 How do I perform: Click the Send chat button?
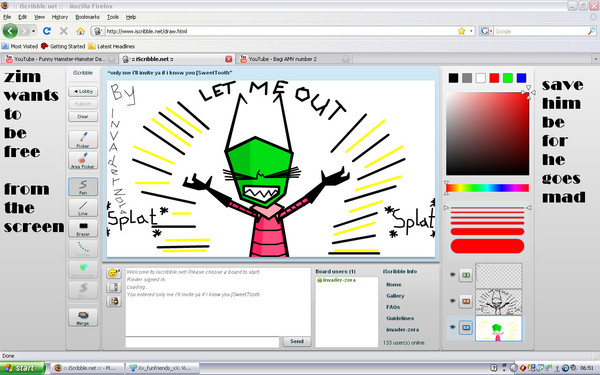(297, 341)
